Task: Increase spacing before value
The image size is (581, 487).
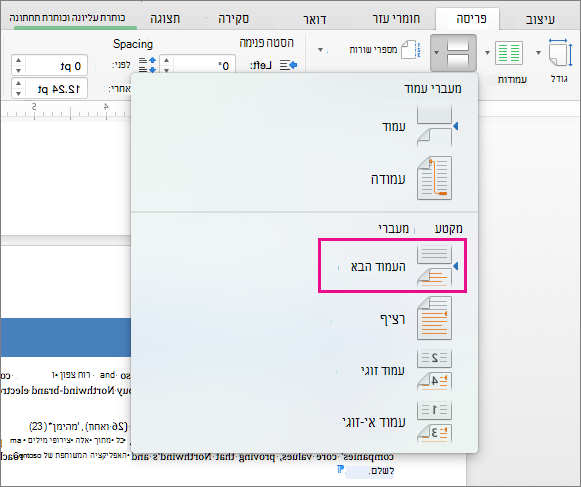Action: point(19,60)
